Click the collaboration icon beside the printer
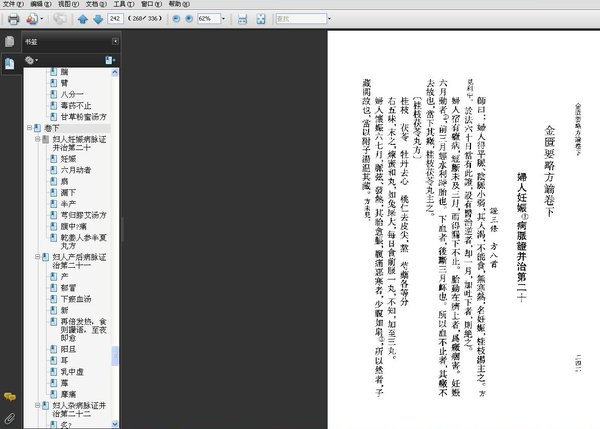The height and width of the screenshot is (429, 600). tap(32, 19)
